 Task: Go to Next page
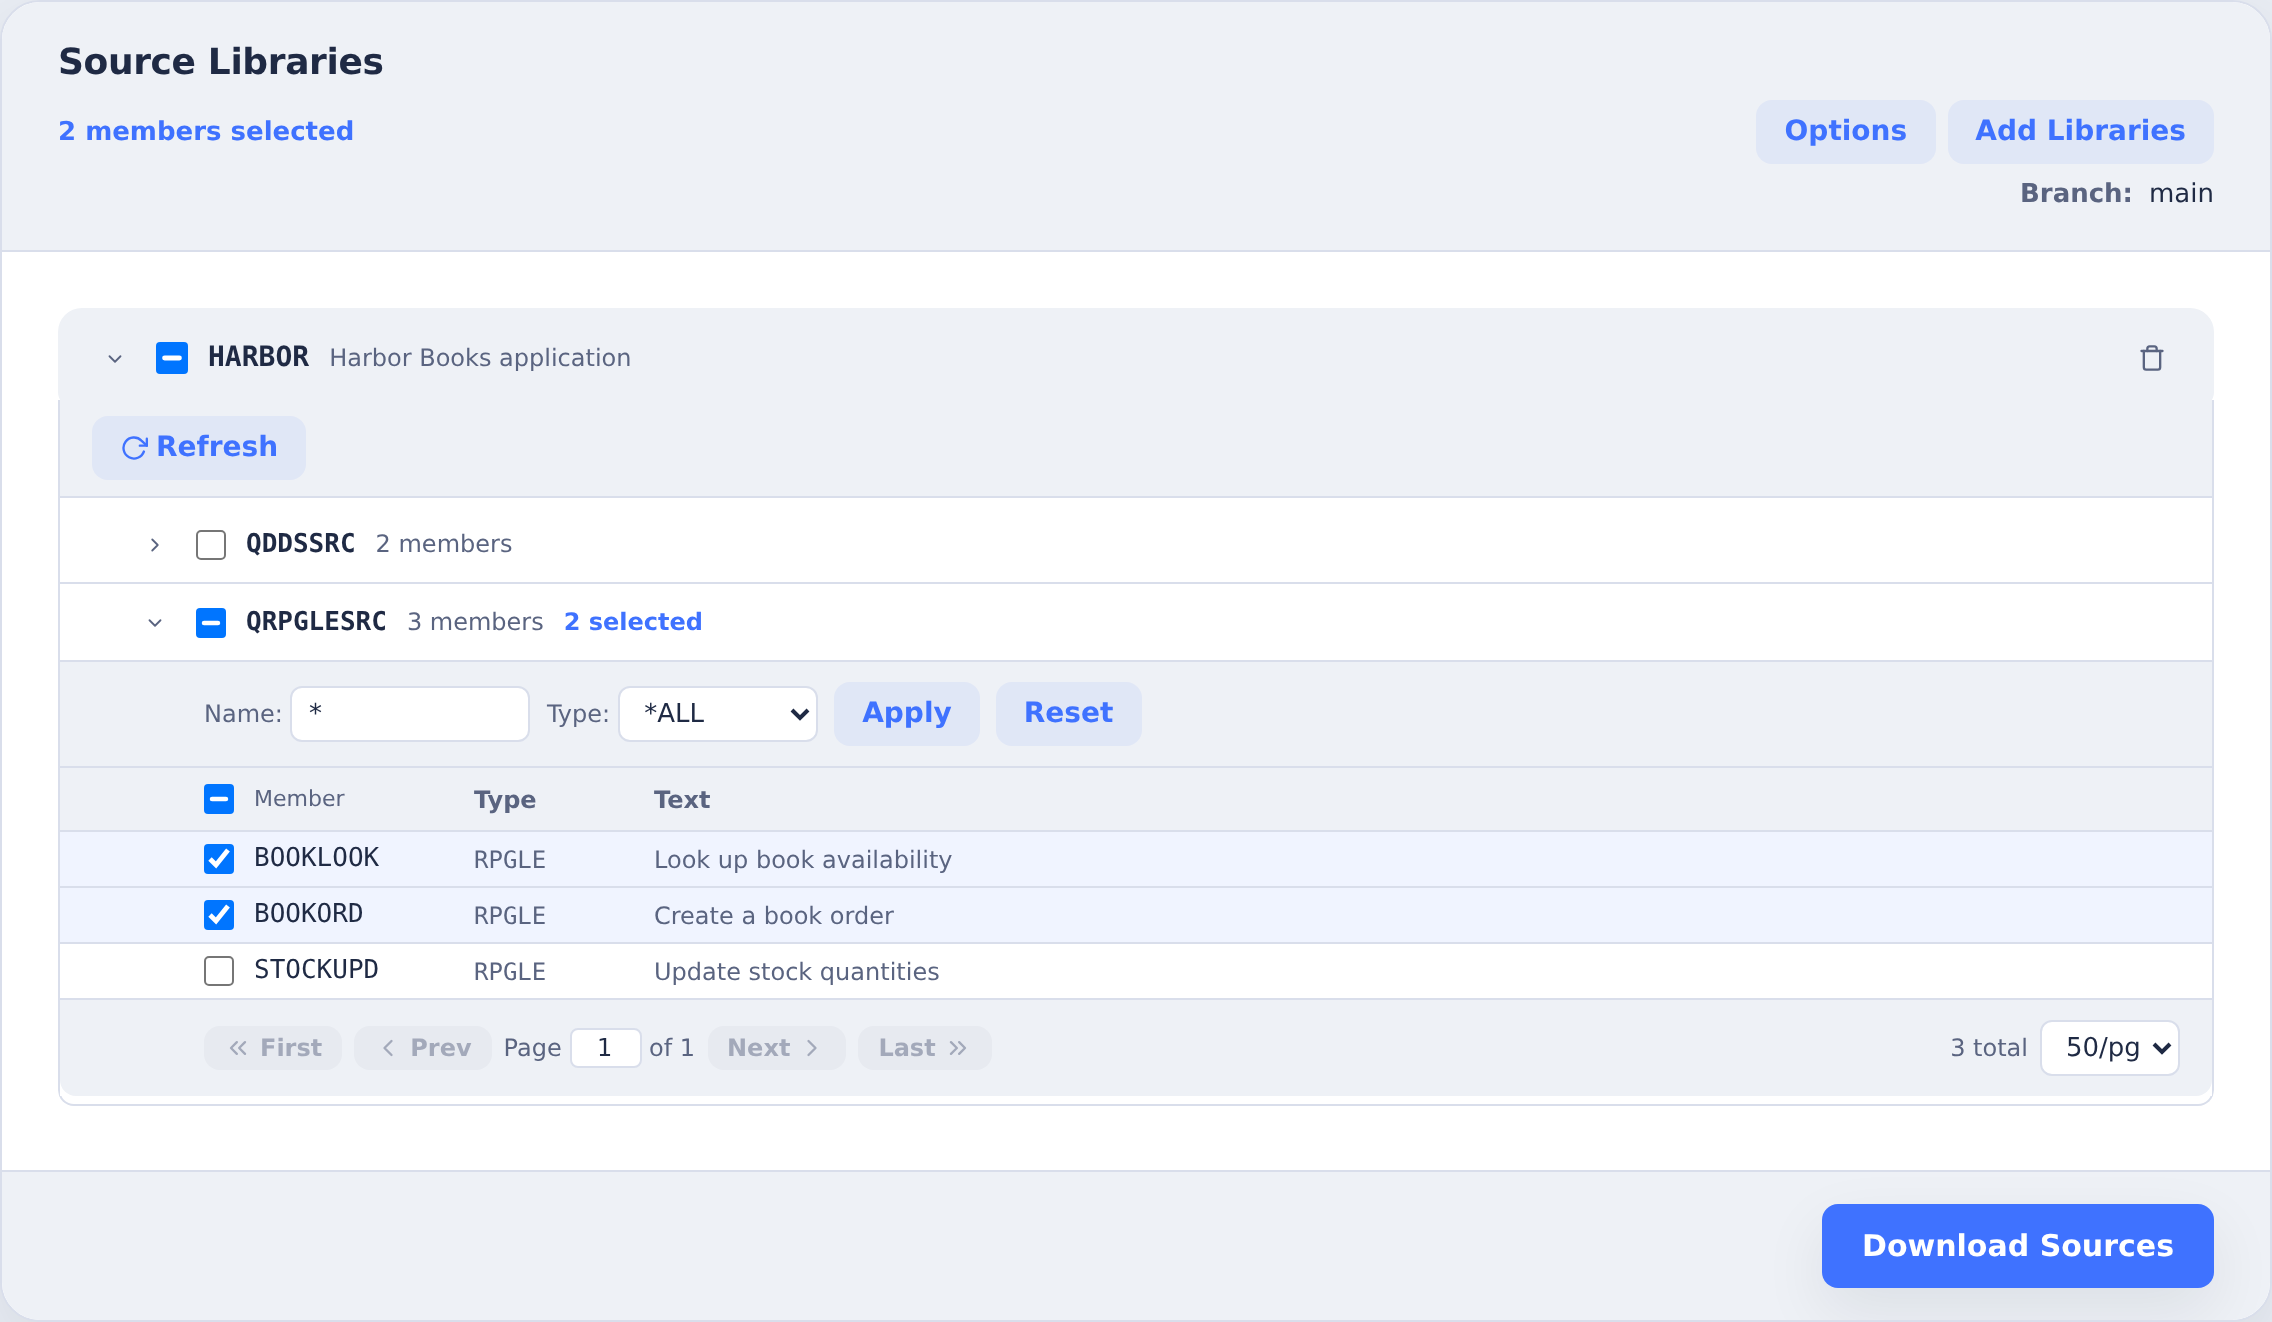(x=776, y=1048)
